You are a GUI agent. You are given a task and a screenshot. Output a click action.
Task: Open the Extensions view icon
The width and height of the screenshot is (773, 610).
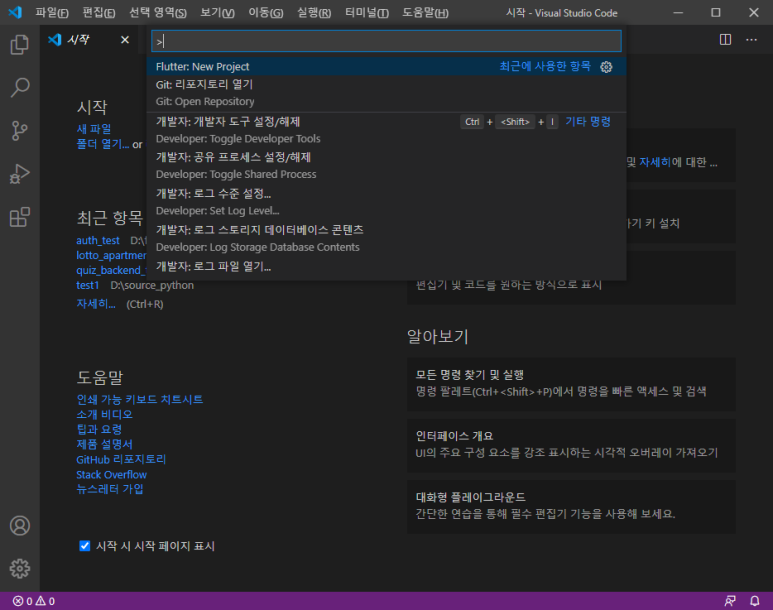(20, 217)
